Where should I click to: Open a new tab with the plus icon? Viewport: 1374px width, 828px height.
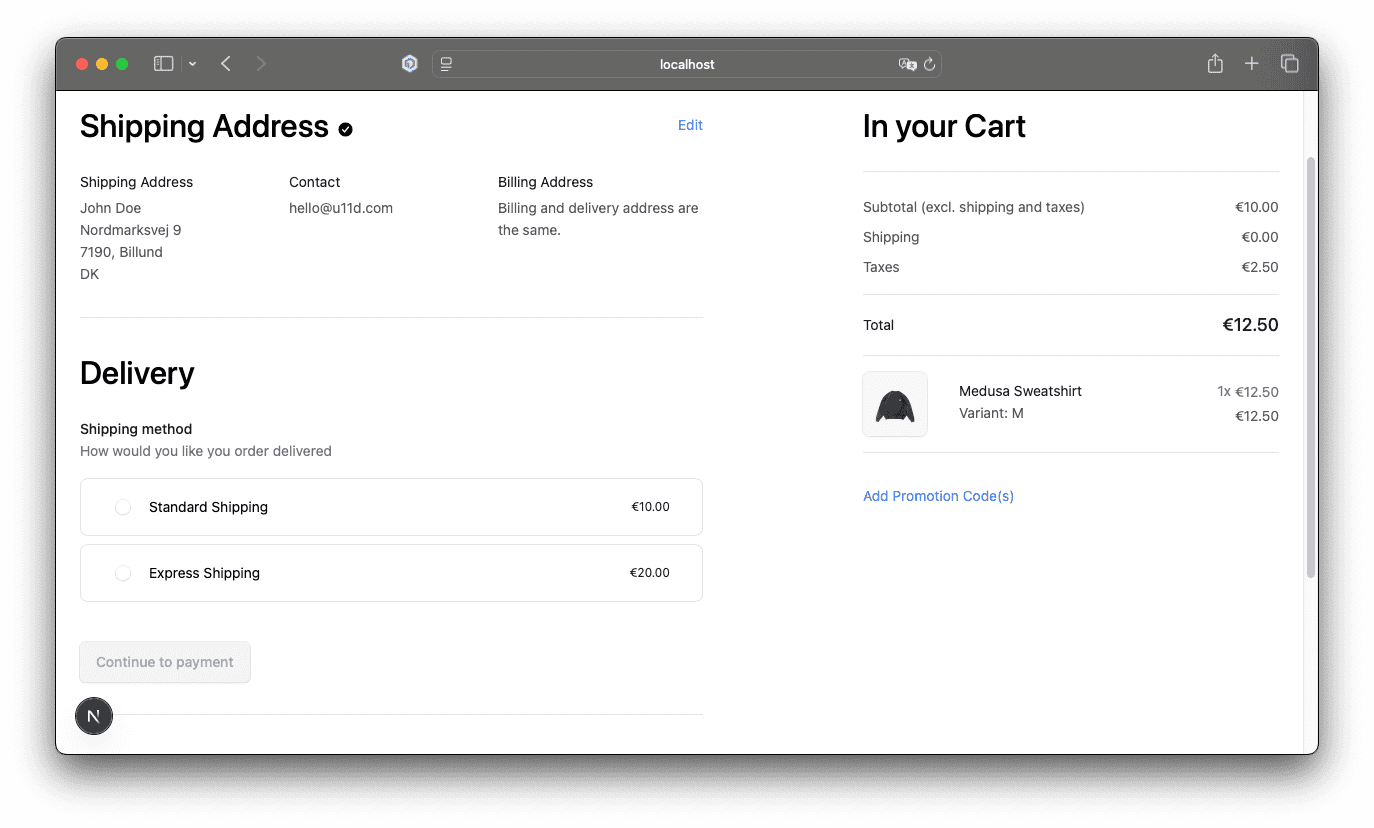coord(1251,64)
